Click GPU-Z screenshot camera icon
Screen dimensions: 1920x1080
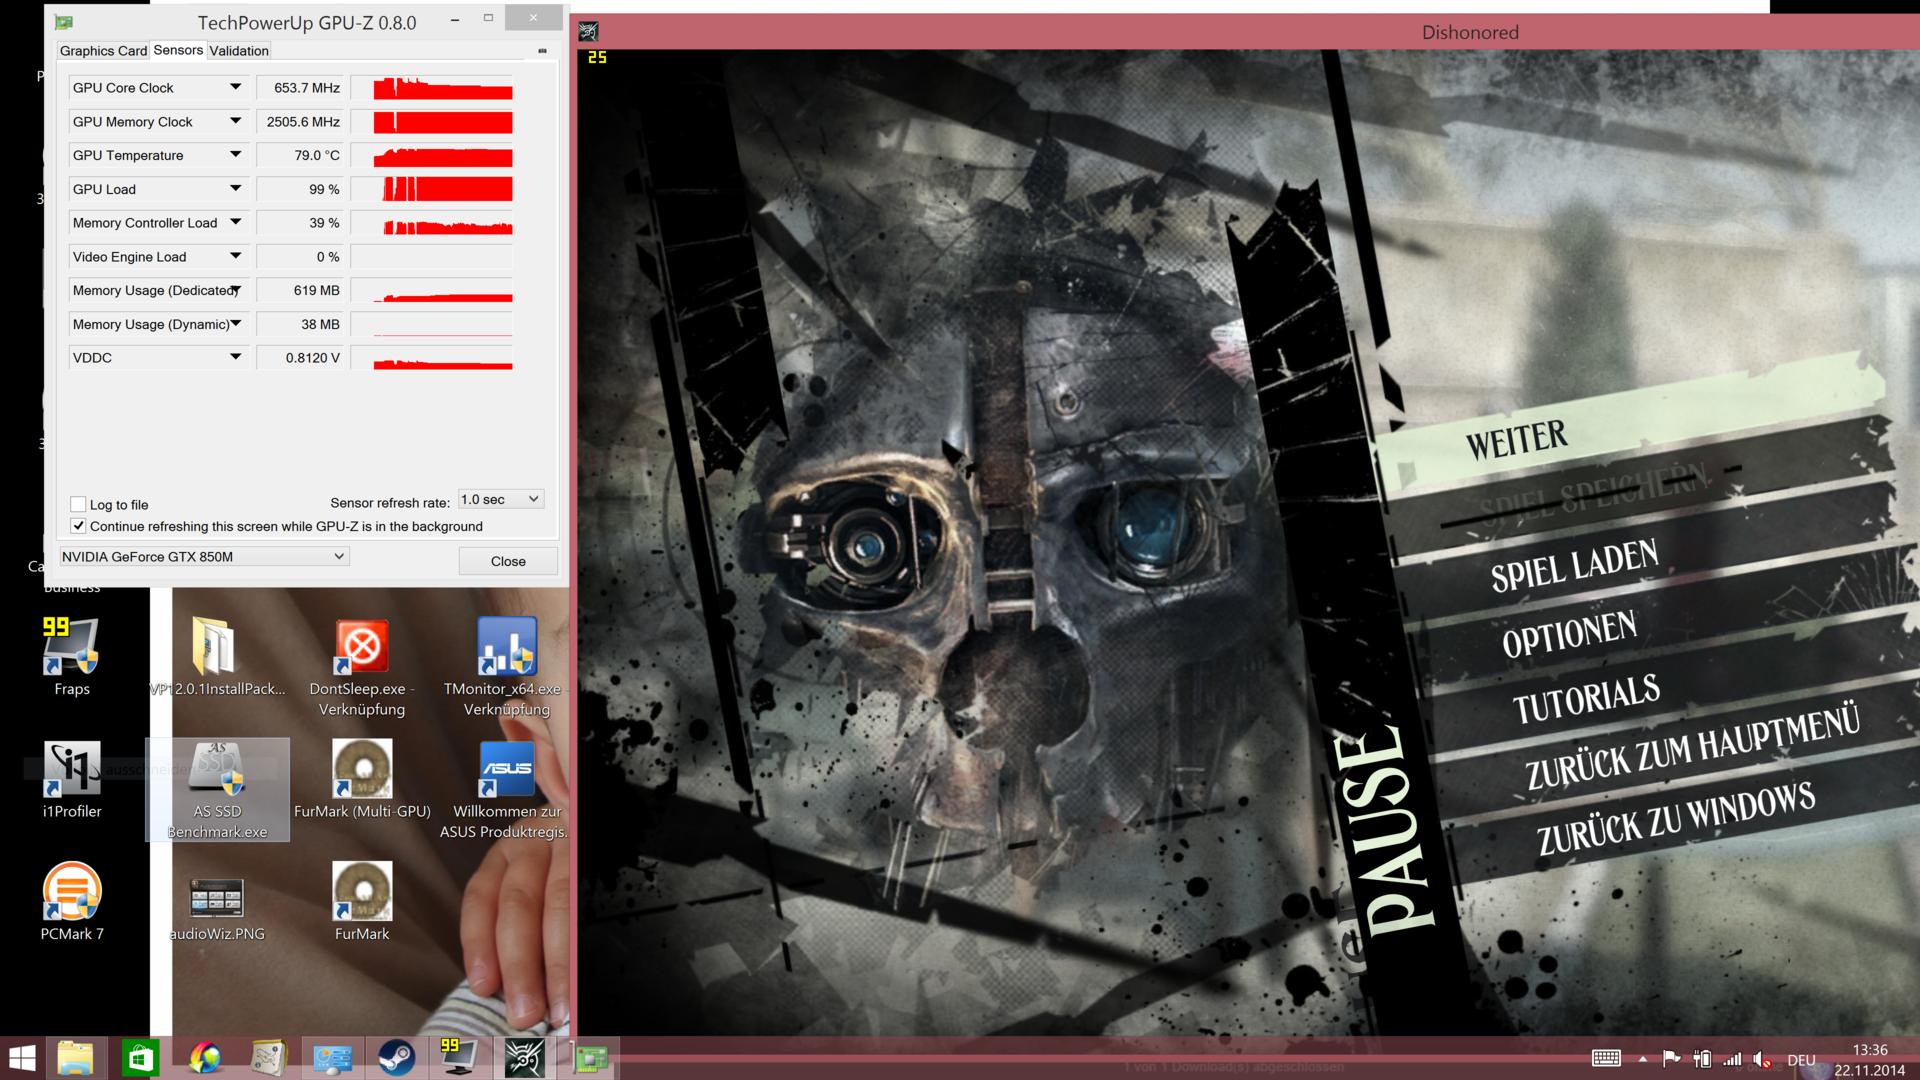[x=542, y=51]
